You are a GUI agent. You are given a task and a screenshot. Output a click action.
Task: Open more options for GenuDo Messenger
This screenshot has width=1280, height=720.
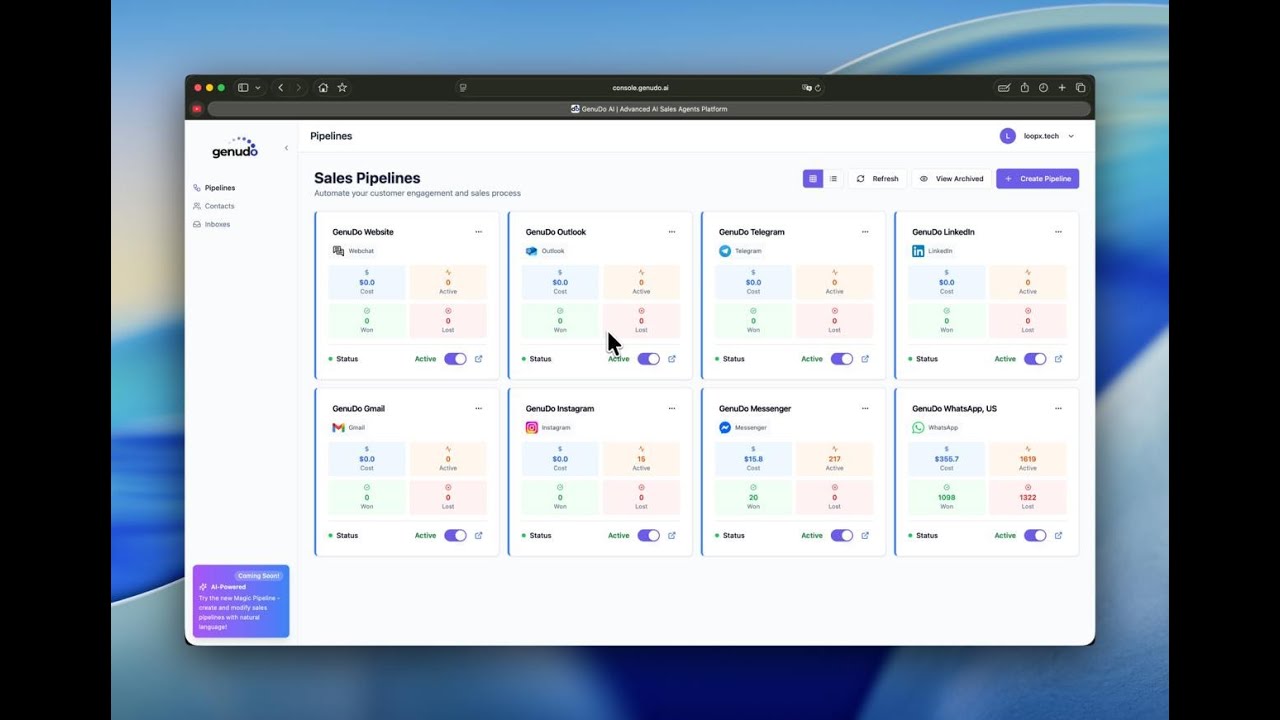pyautogui.click(x=865, y=408)
